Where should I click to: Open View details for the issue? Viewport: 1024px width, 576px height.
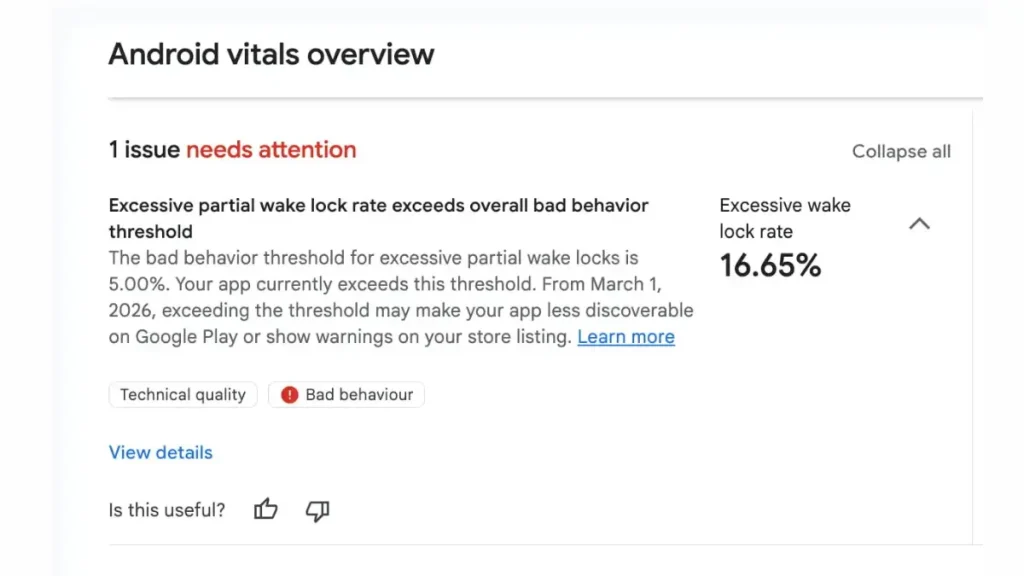point(161,452)
